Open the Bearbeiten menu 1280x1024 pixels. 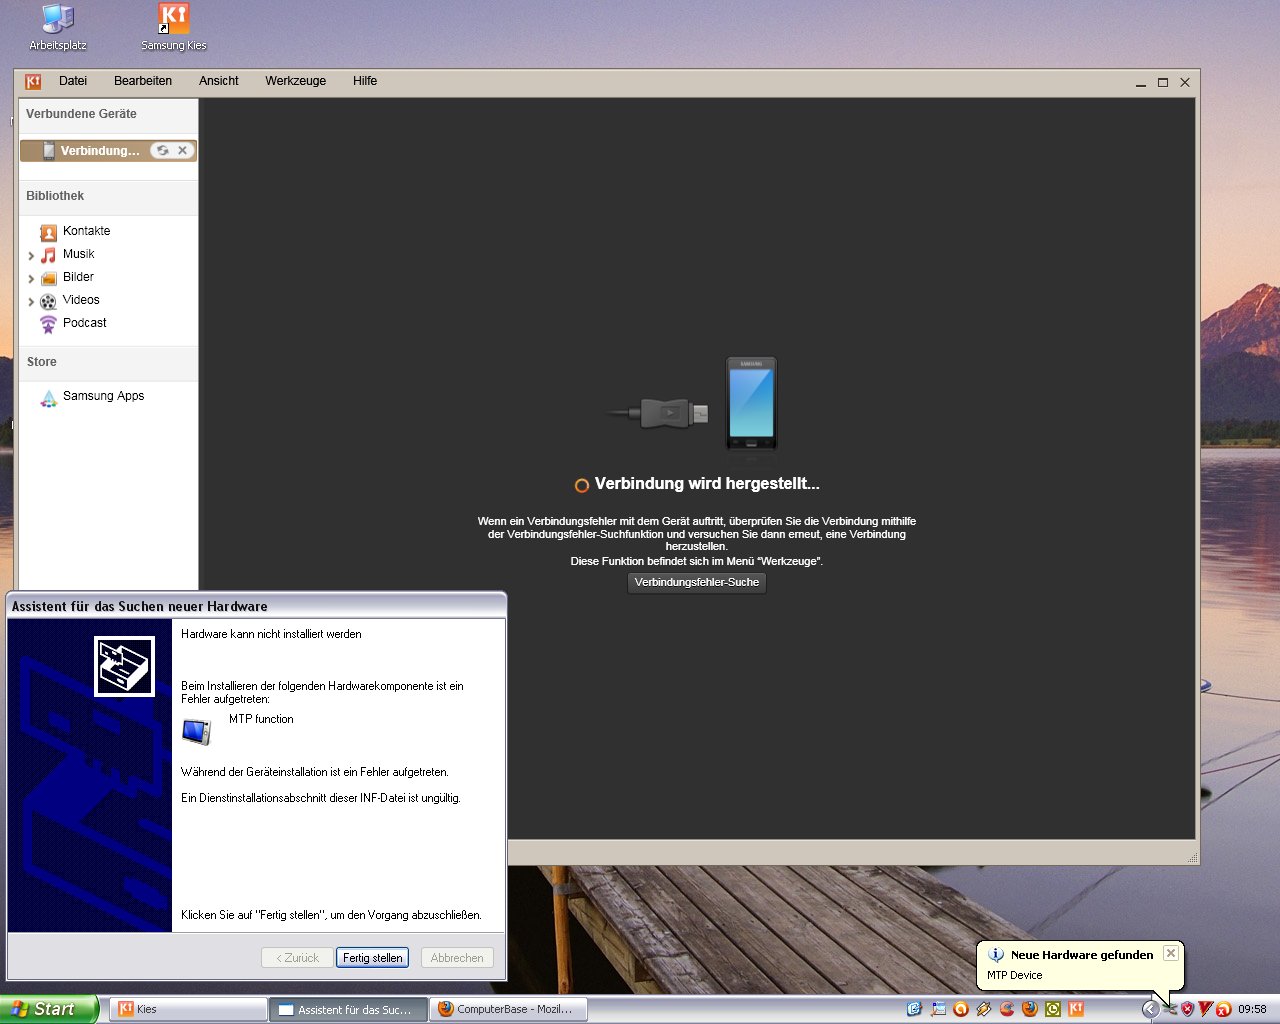coord(143,81)
